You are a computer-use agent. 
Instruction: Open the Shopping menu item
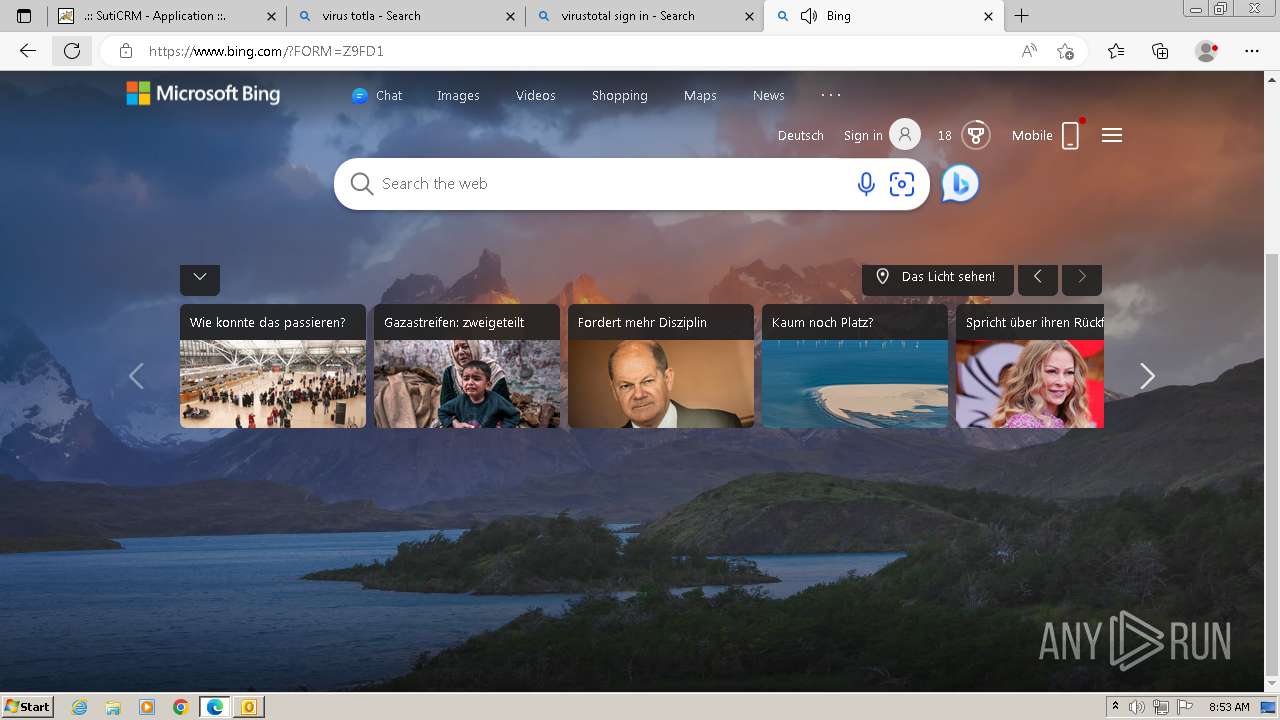620,95
